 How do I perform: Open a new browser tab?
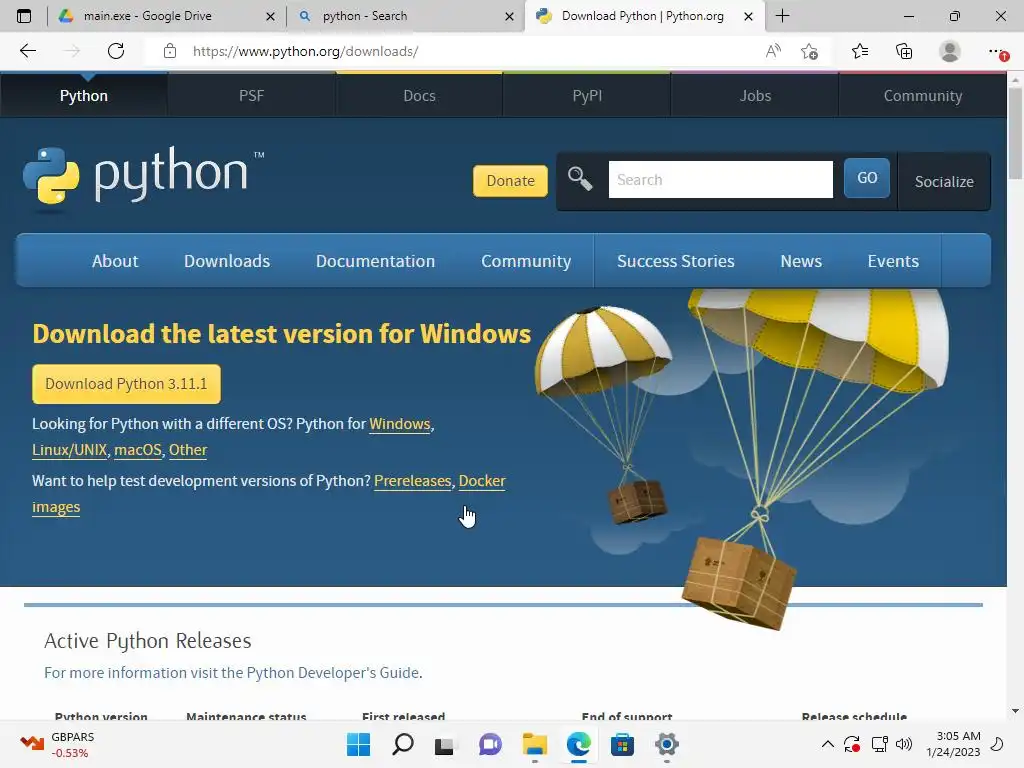pyautogui.click(x=782, y=16)
